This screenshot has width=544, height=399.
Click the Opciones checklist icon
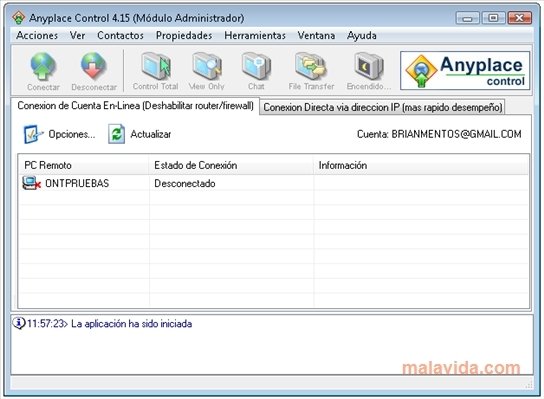click(x=33, y=134)
